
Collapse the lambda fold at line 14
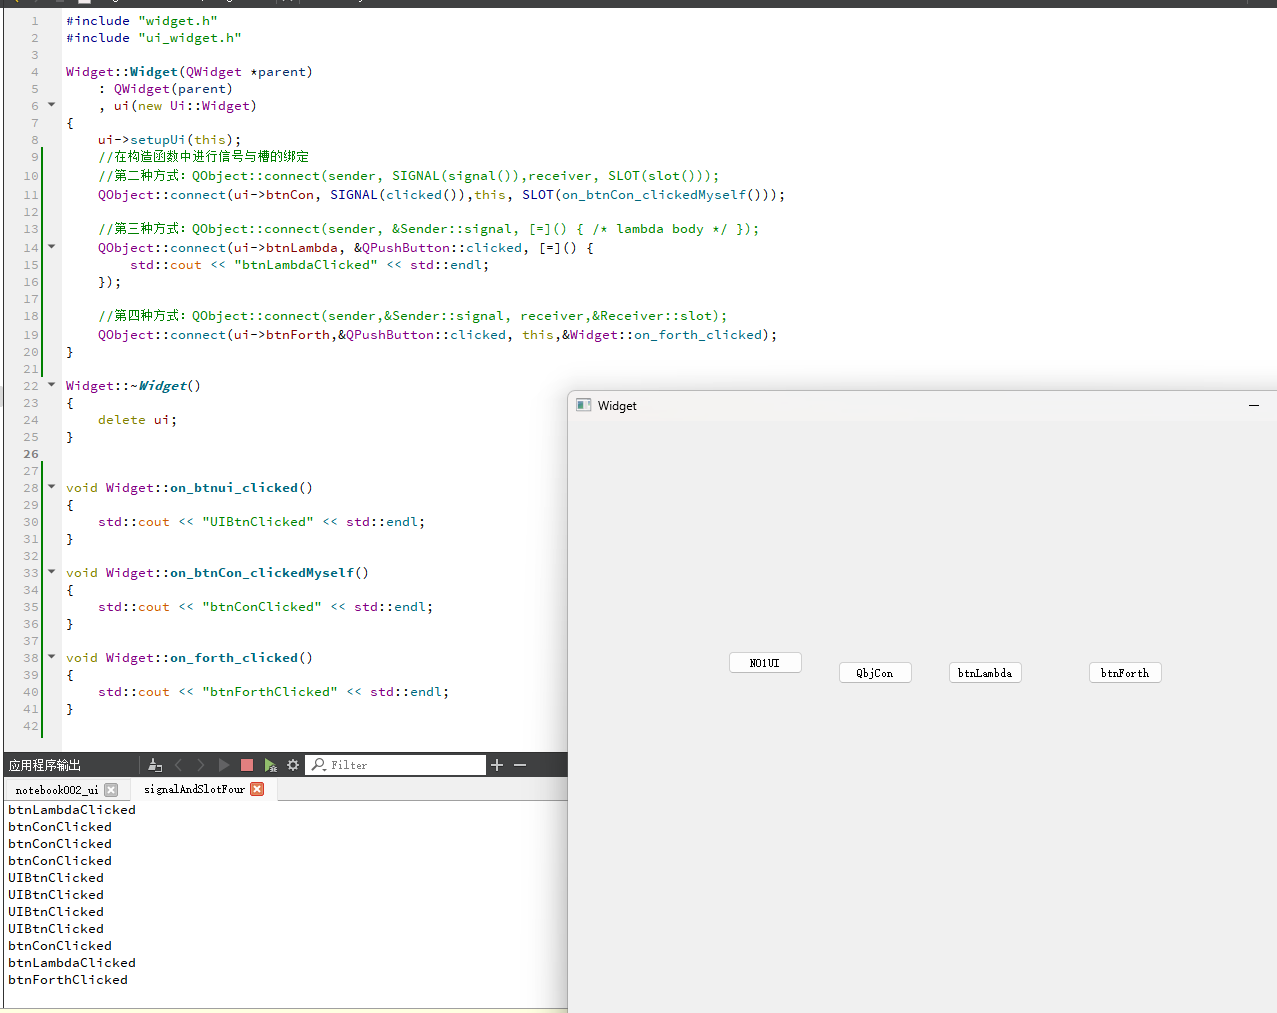[51, 246]
